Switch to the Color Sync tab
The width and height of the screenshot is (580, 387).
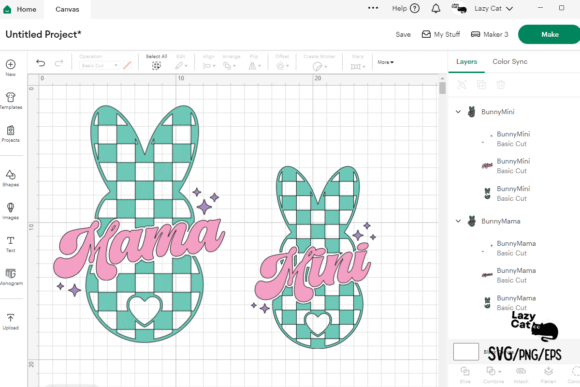tap(510, 61)
